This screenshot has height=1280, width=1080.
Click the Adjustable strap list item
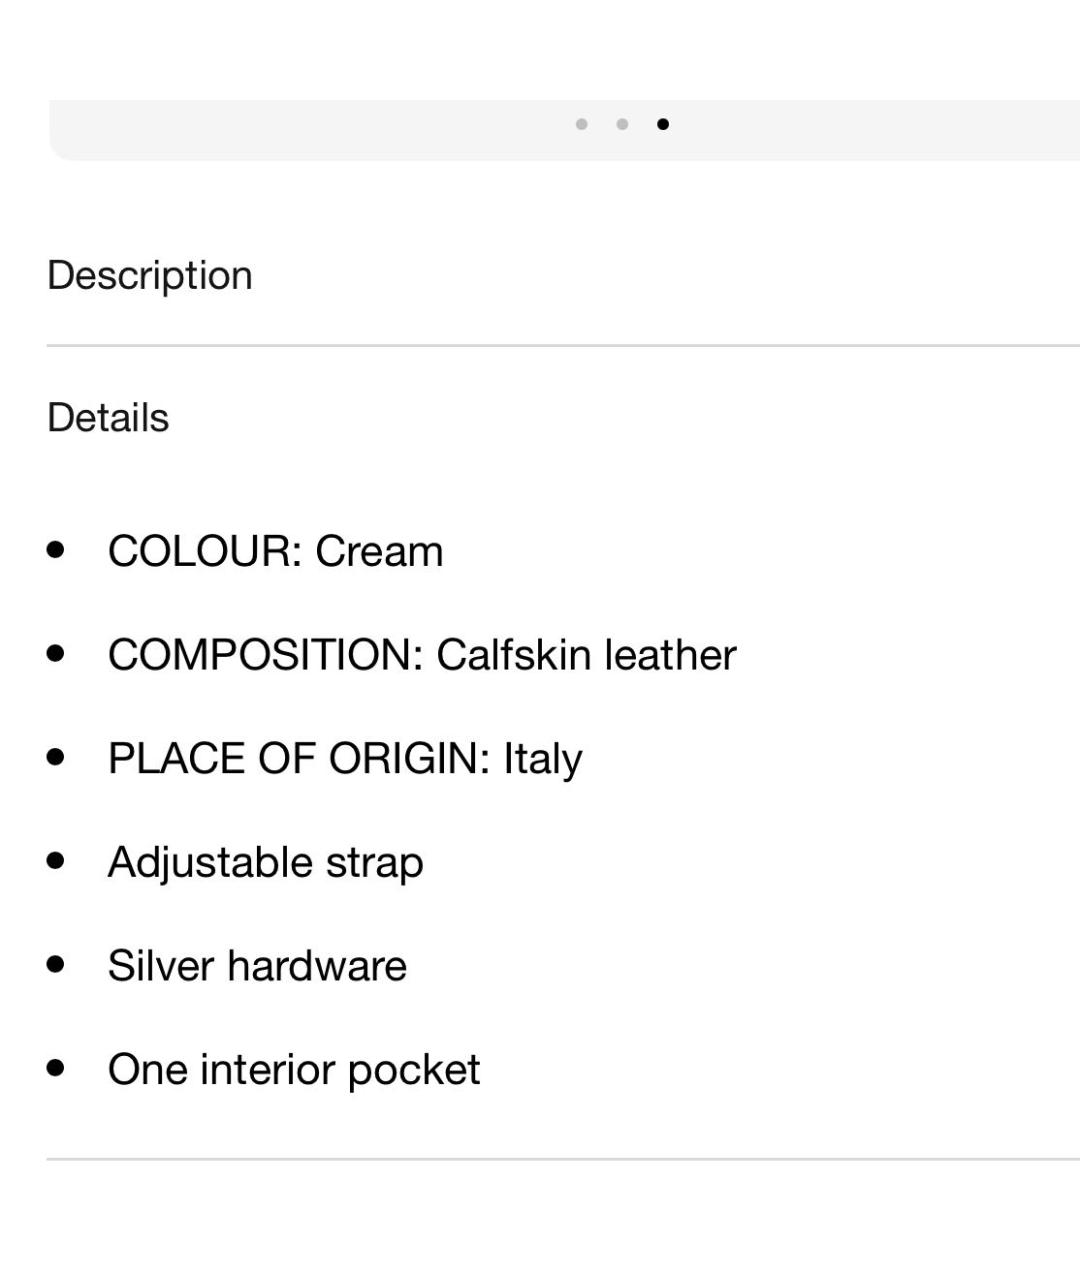(x=266, y=863)
